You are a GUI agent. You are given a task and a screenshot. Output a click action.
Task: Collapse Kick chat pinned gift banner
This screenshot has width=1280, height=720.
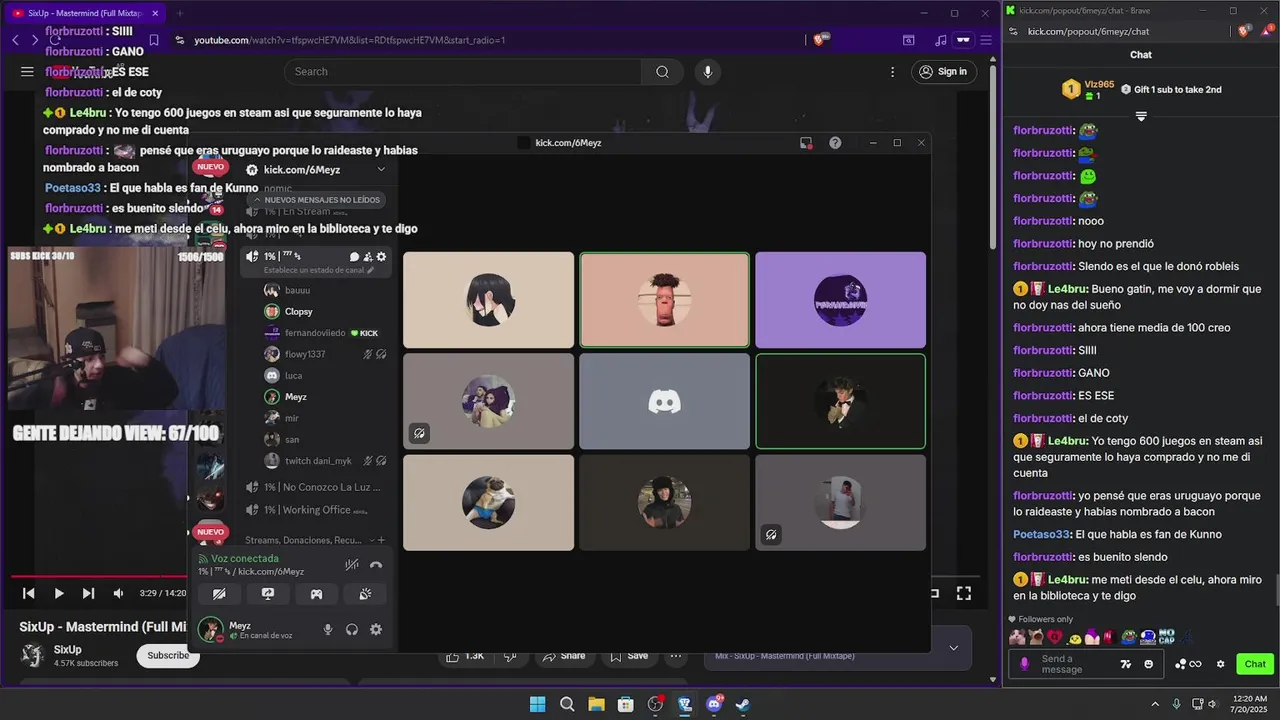[x=1141, y=117]
